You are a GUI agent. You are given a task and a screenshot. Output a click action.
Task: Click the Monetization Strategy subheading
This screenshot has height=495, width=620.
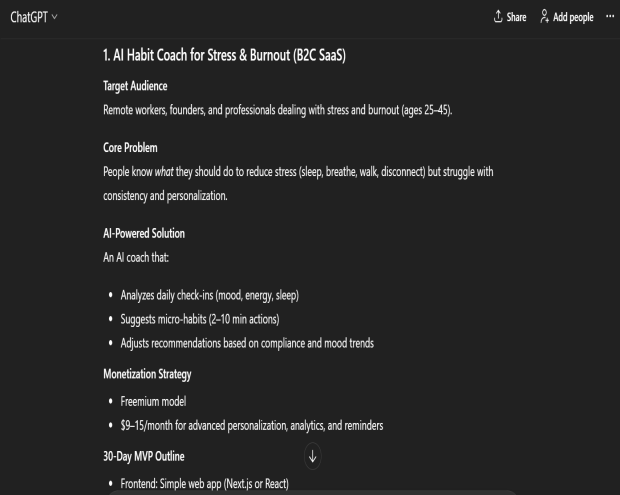pos(147,374)
